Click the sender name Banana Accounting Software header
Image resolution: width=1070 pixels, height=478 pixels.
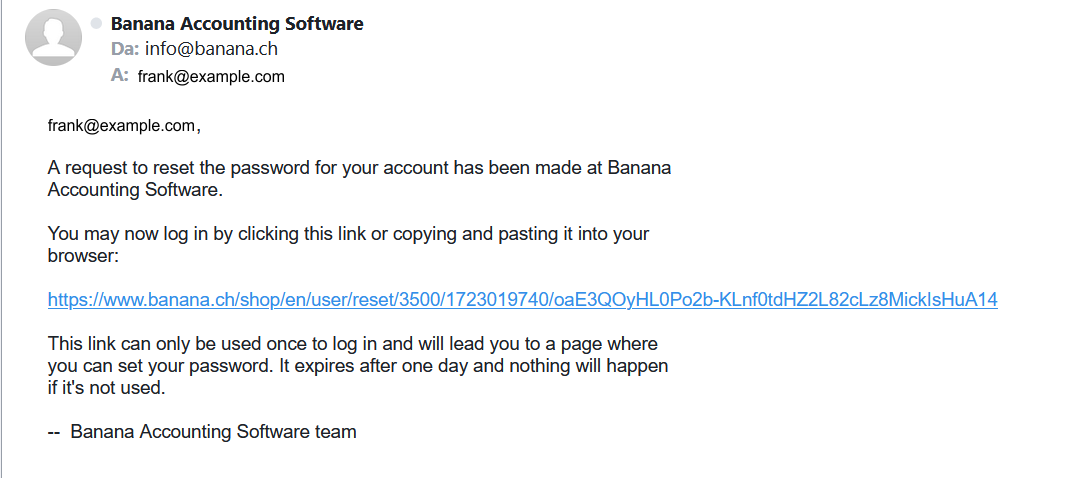pyautogui.click(x=237, y=23)
